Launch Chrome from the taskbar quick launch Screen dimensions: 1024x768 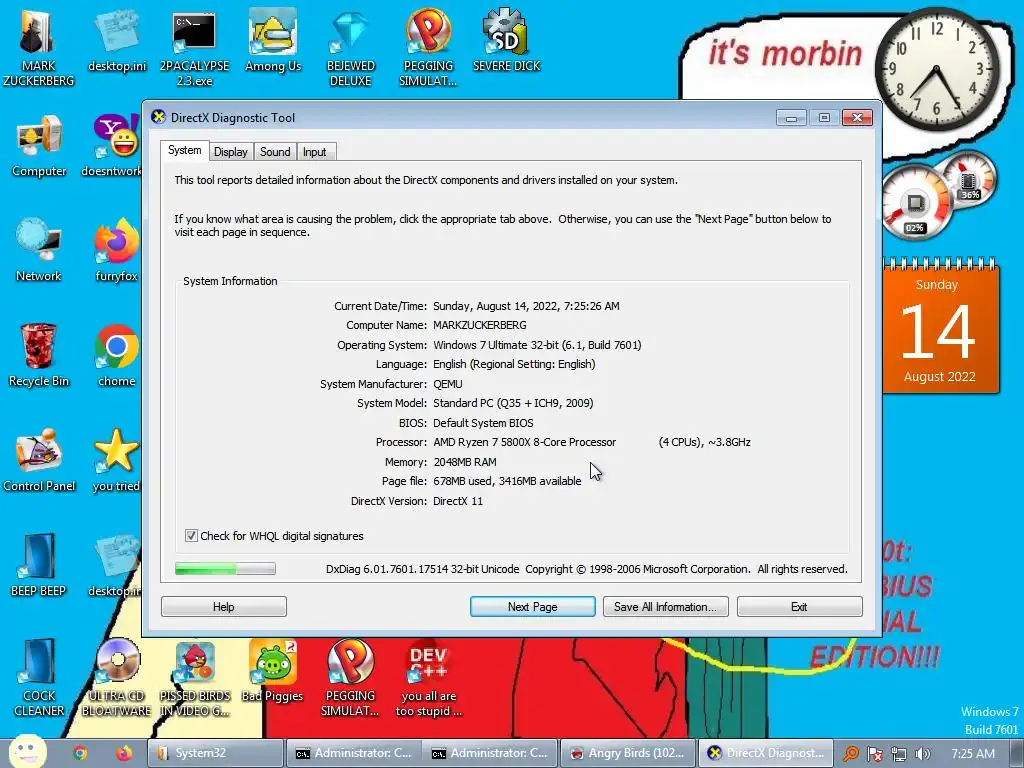click(80, 753)
